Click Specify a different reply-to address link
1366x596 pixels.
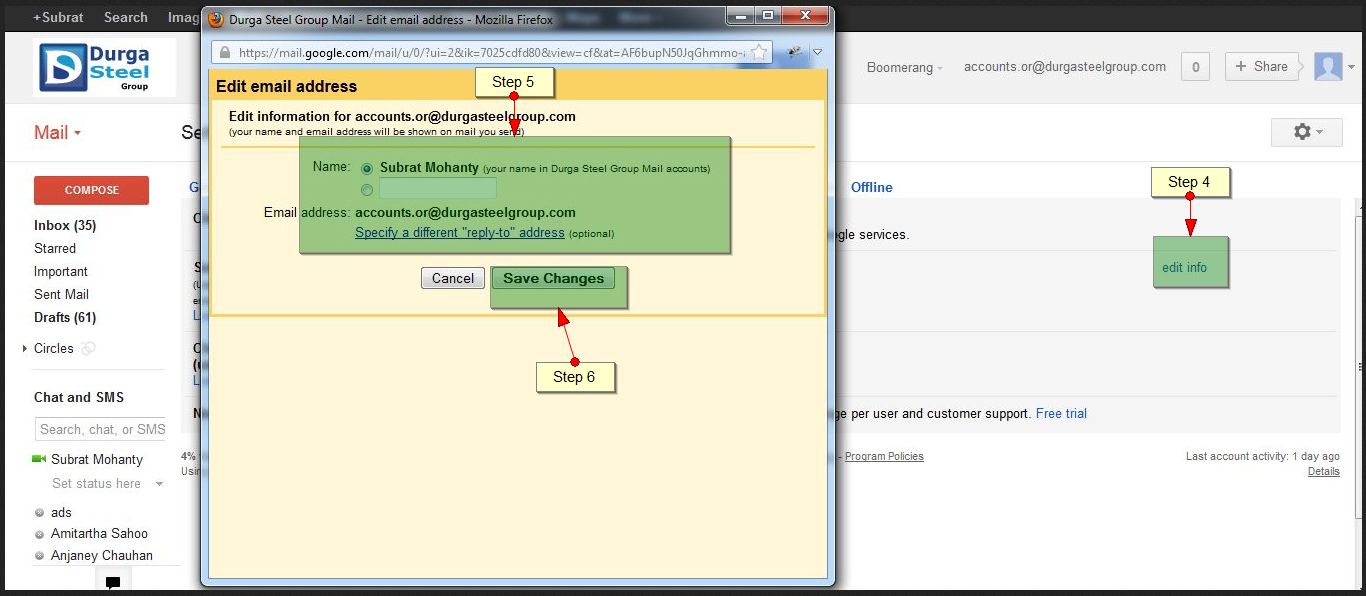[460, 233]
